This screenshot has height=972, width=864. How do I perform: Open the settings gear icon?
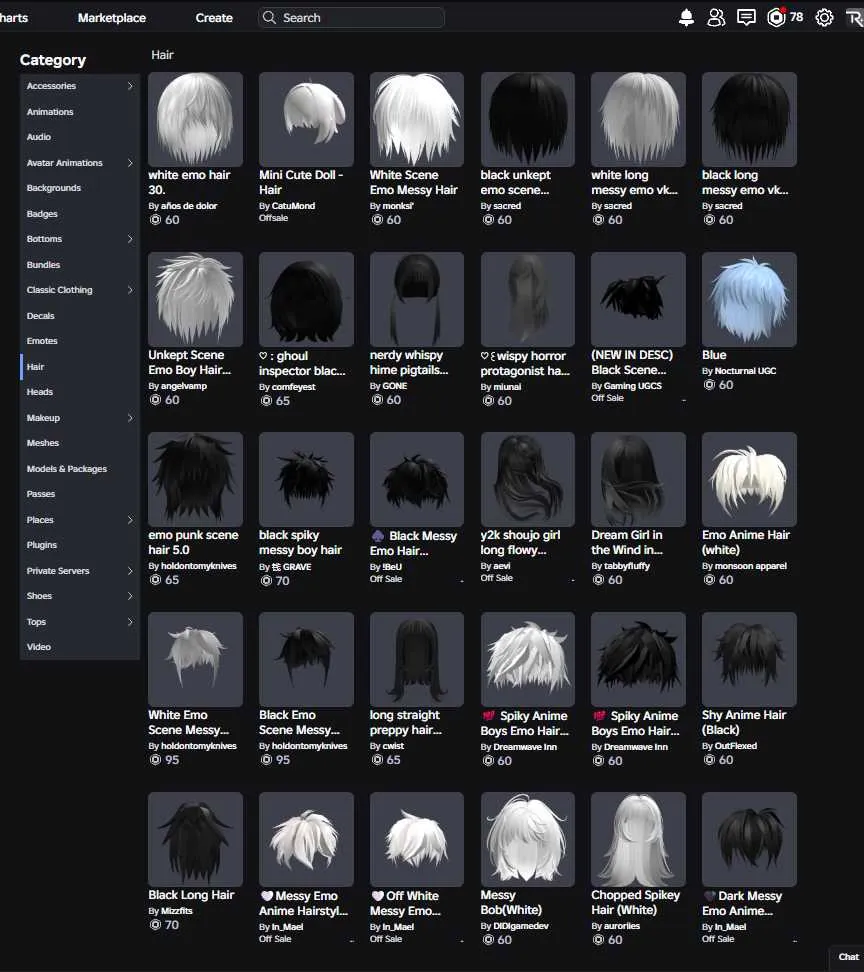[824, 18]
